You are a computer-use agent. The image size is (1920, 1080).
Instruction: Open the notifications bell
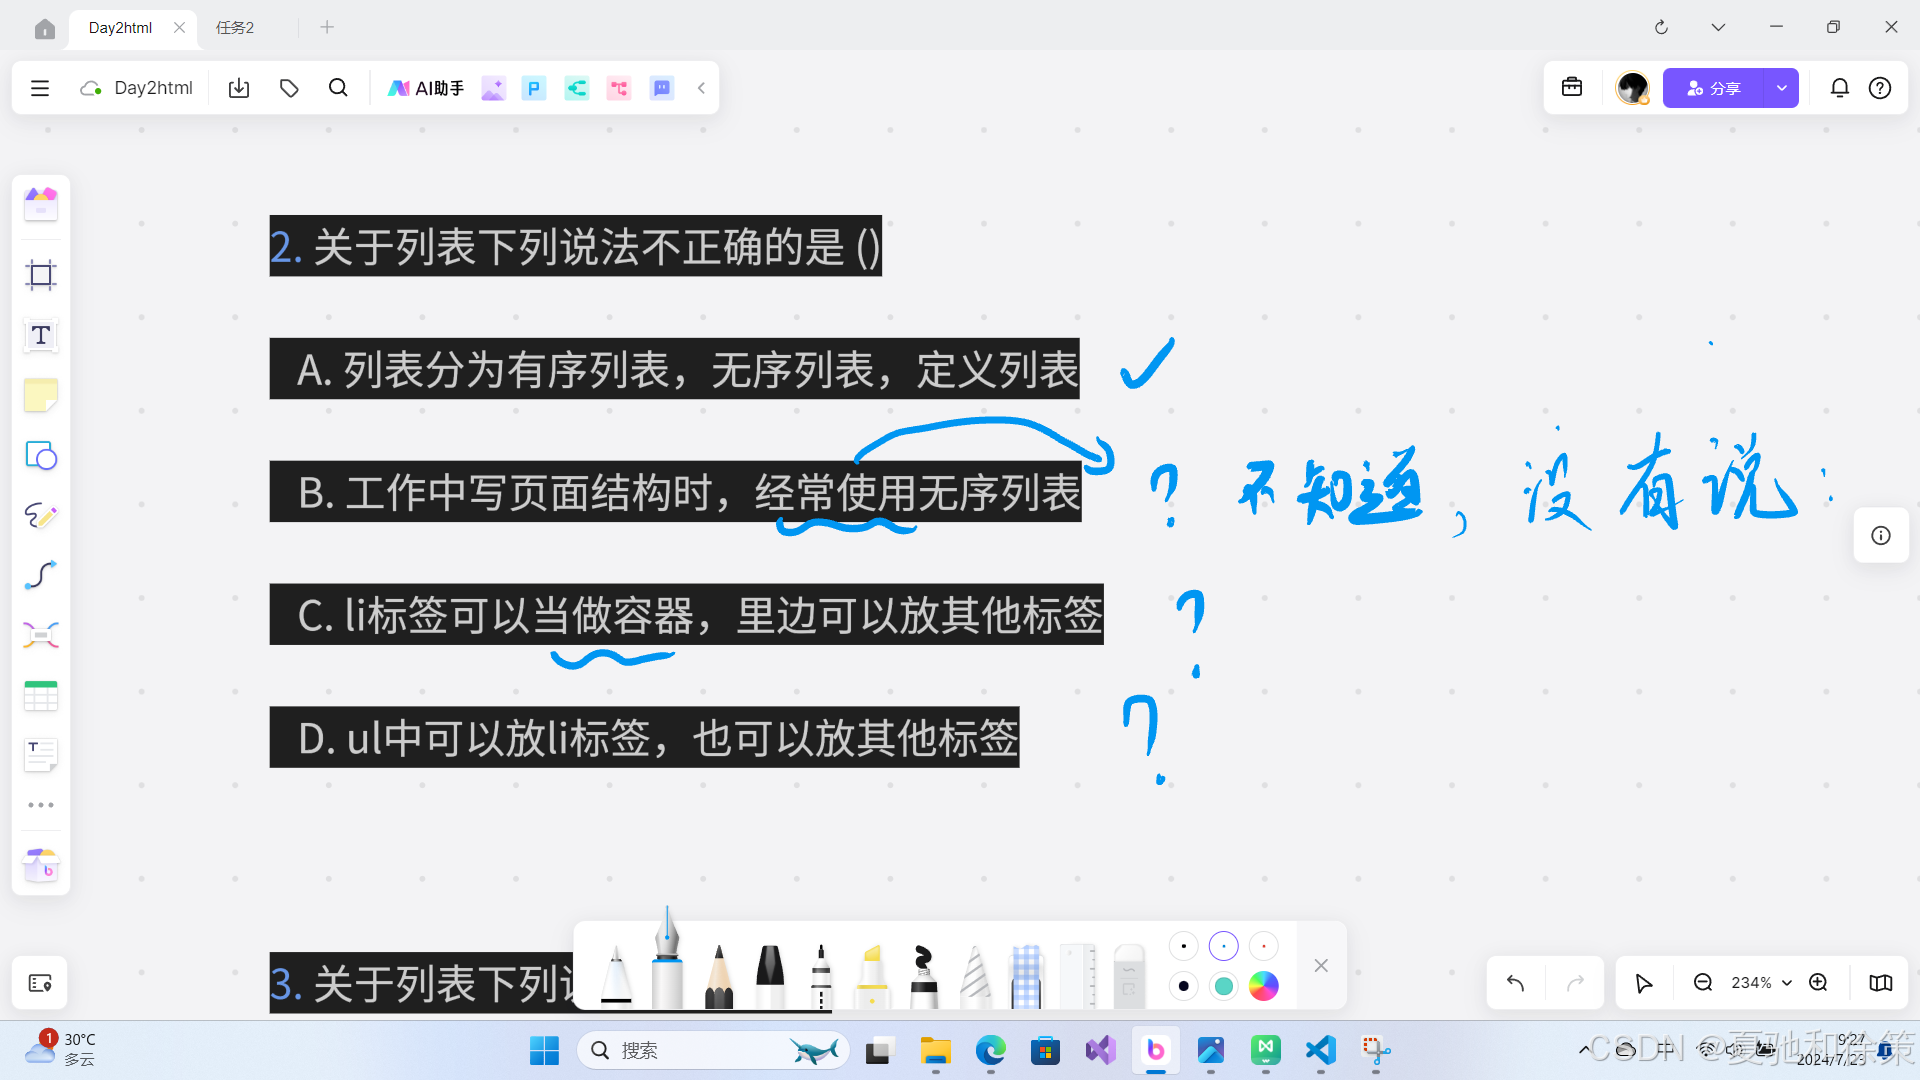(x=1840, y=88)
